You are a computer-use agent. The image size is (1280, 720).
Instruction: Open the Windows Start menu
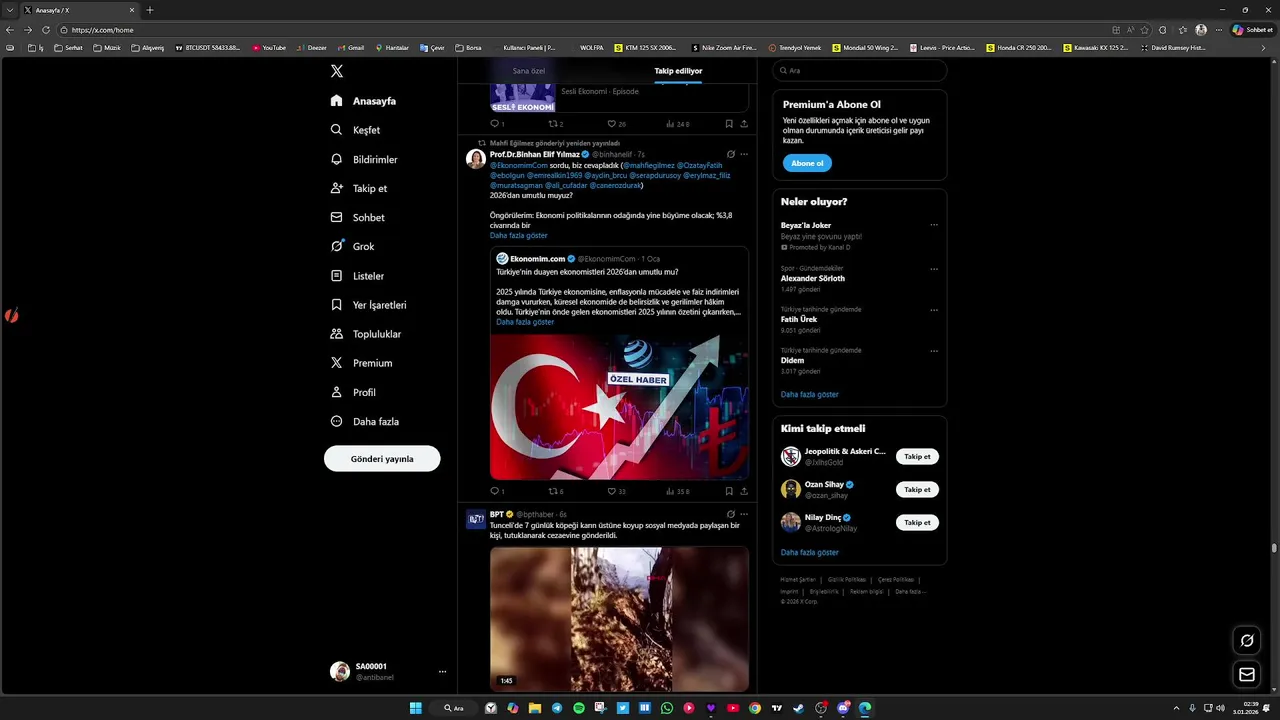coord(415,708)
